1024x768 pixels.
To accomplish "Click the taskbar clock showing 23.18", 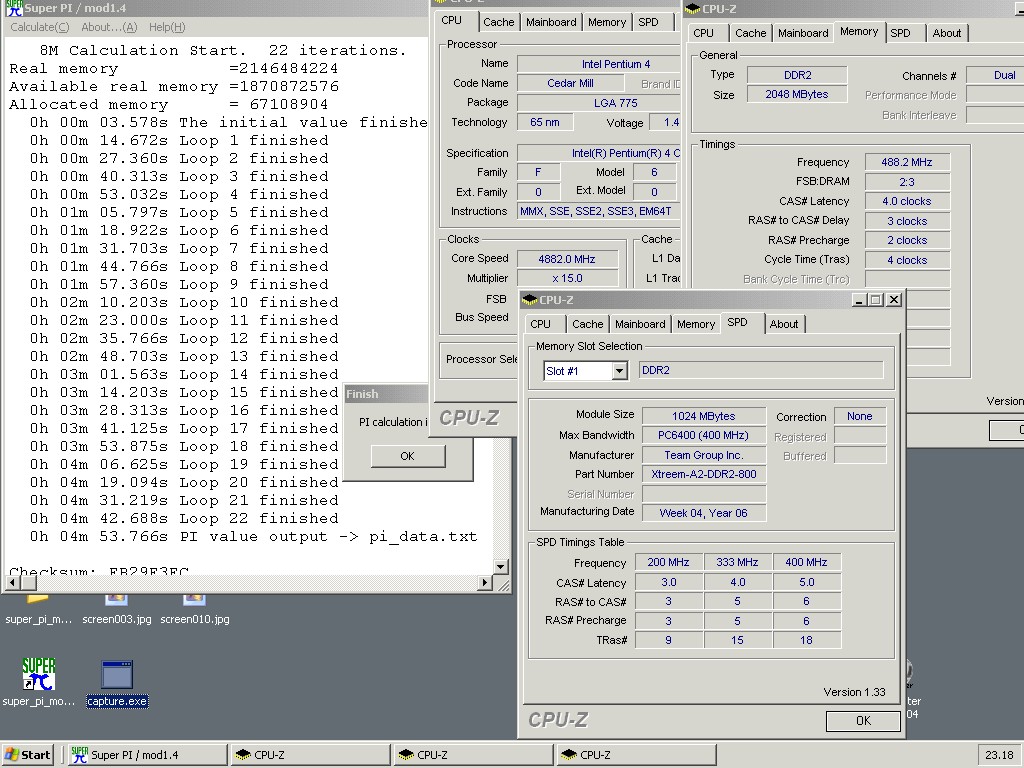I will 999,756.
